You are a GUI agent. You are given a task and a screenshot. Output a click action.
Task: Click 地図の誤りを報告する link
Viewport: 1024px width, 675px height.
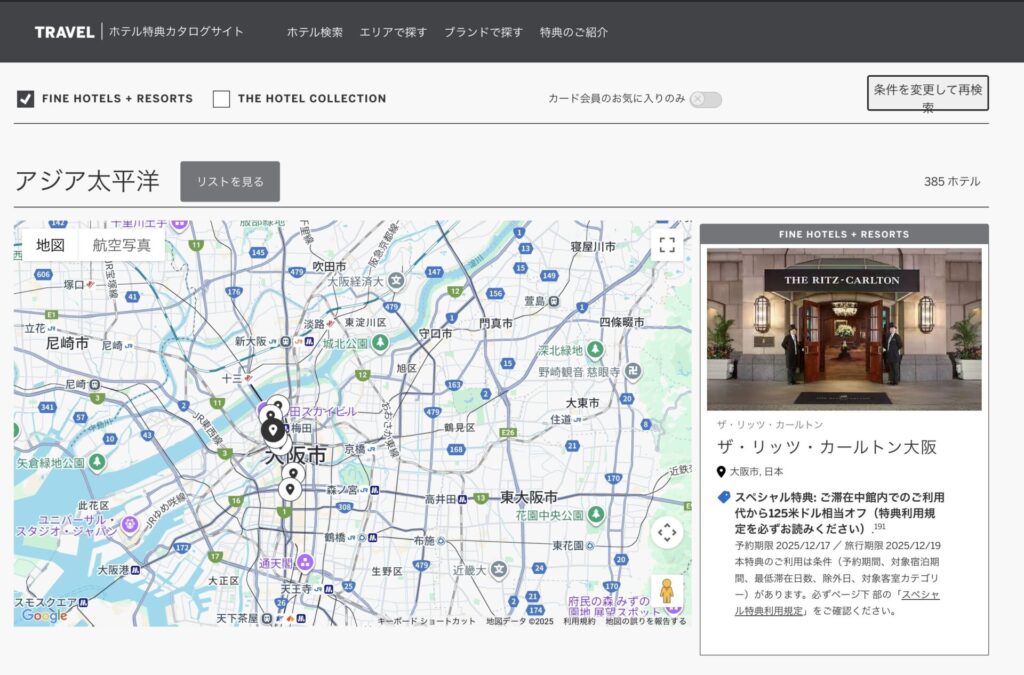(646, 621)
